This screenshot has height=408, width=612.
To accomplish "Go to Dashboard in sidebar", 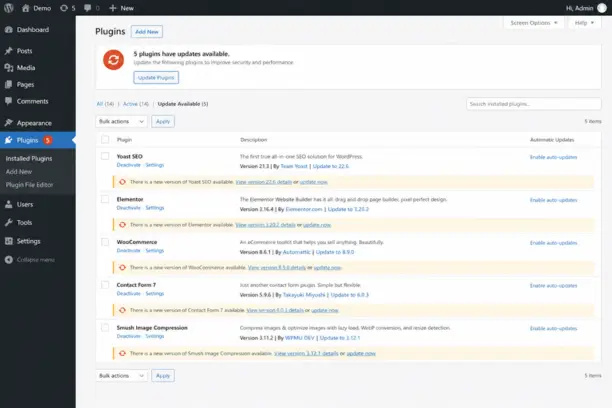I will click(x=33, y=30).
